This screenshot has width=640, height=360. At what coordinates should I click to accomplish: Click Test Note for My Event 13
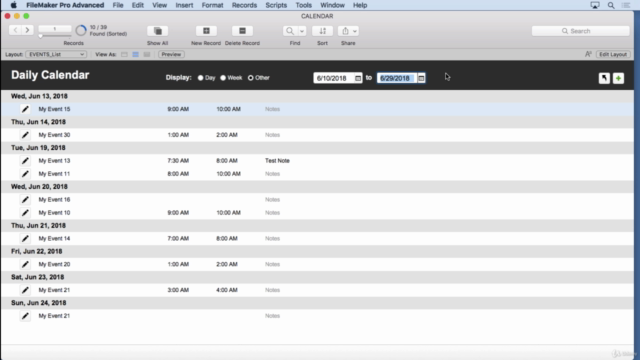(277, 160)
